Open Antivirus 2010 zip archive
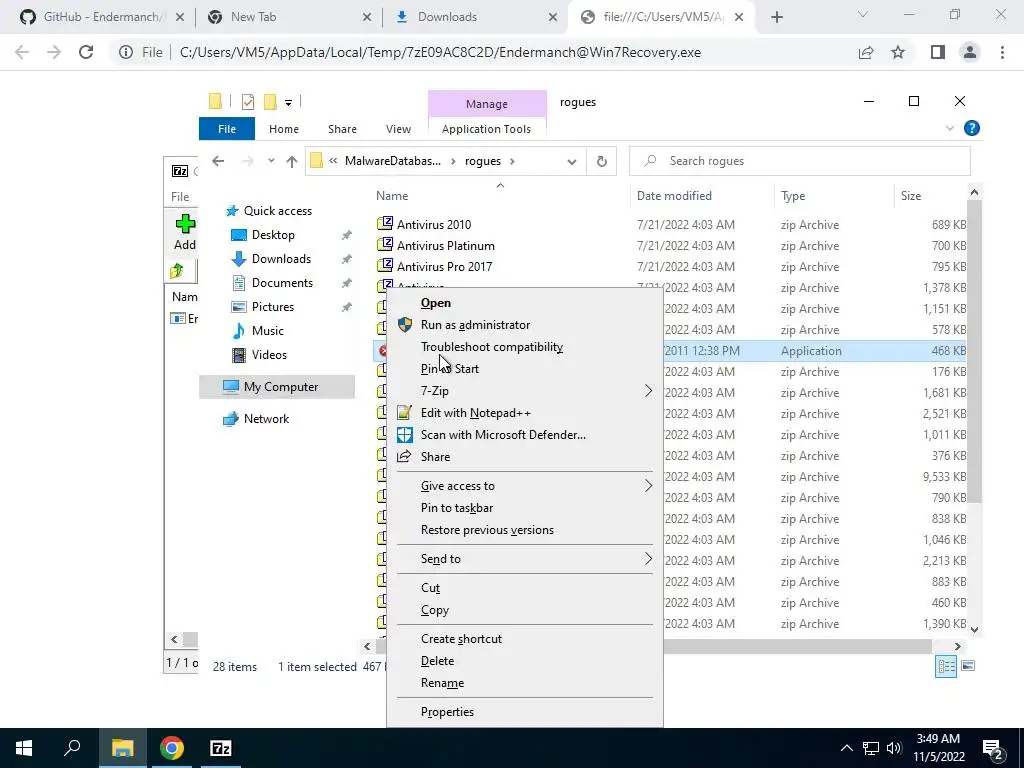The height and width of the screenshot is (768, 1024). tap(434, 225)
